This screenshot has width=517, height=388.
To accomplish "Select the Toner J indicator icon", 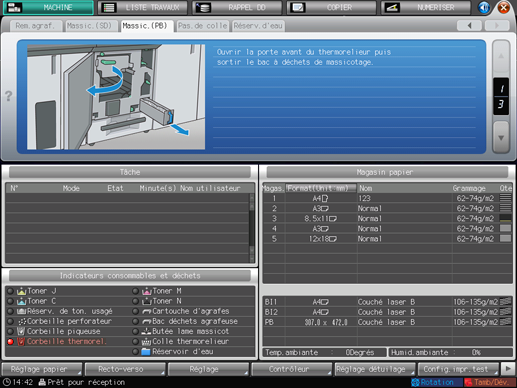I will [x=21, y=291].
